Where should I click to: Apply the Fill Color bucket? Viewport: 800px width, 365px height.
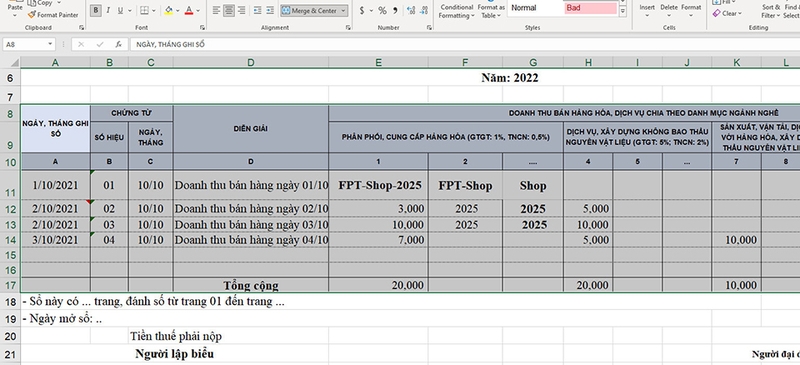(x=169, y=10)
